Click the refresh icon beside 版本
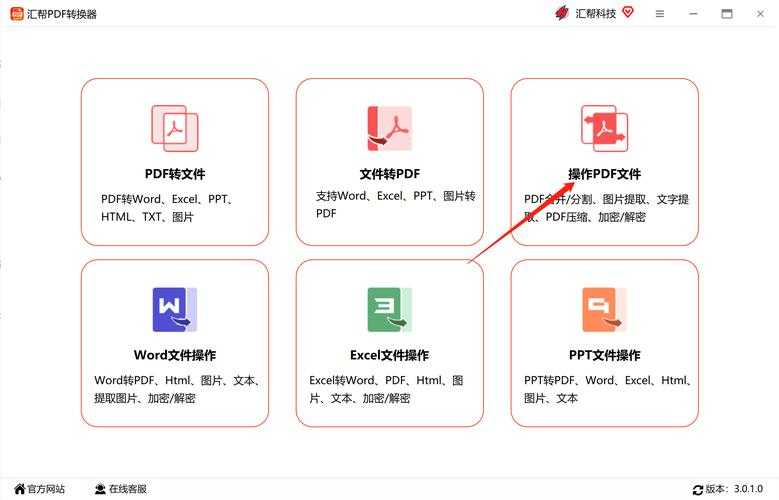Viewport: 779px width, 500px height. 698,490
